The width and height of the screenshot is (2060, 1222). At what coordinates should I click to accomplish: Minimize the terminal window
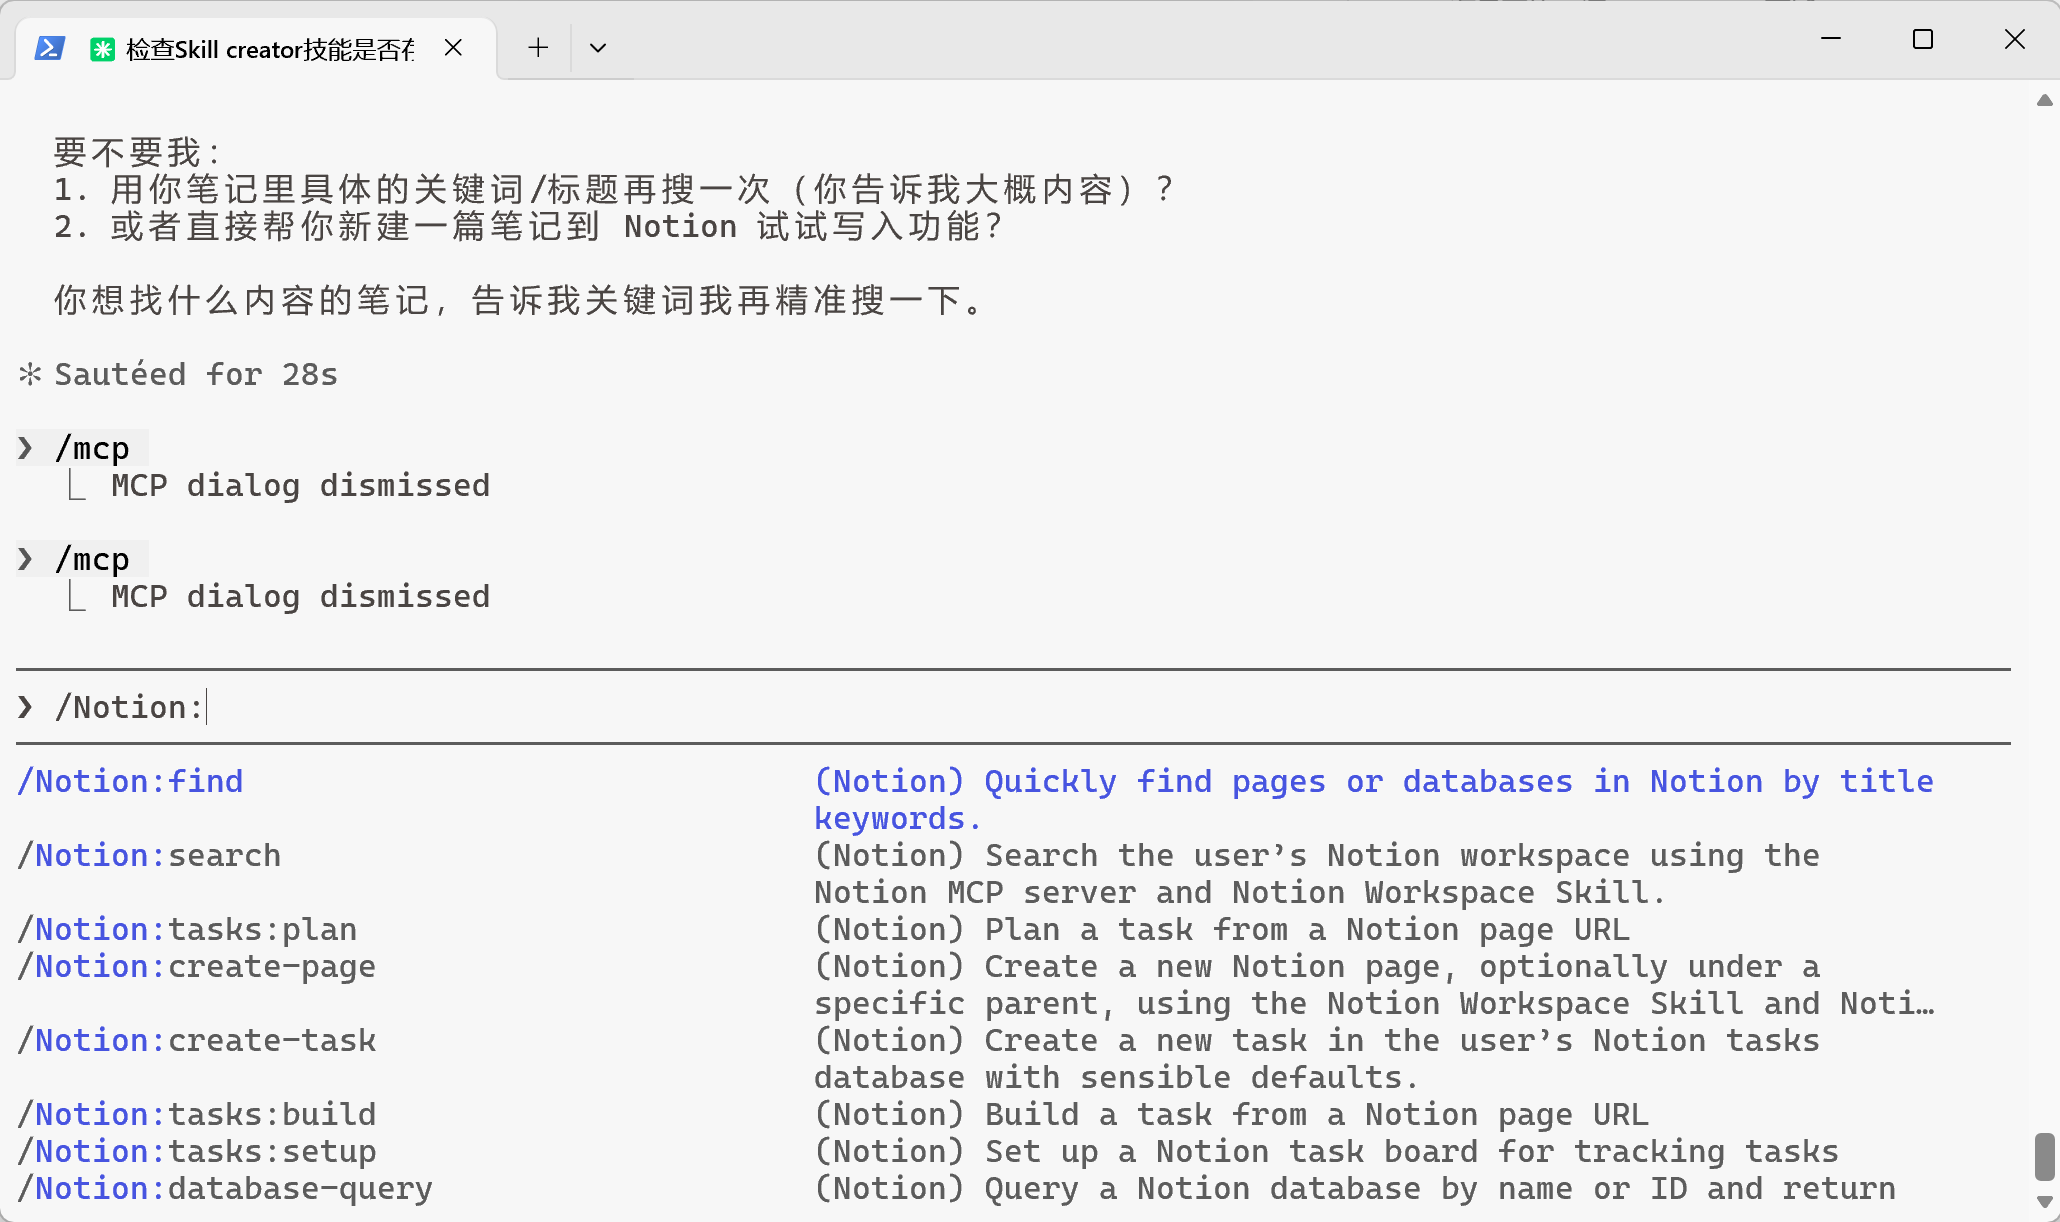(x=1831, y=39)
